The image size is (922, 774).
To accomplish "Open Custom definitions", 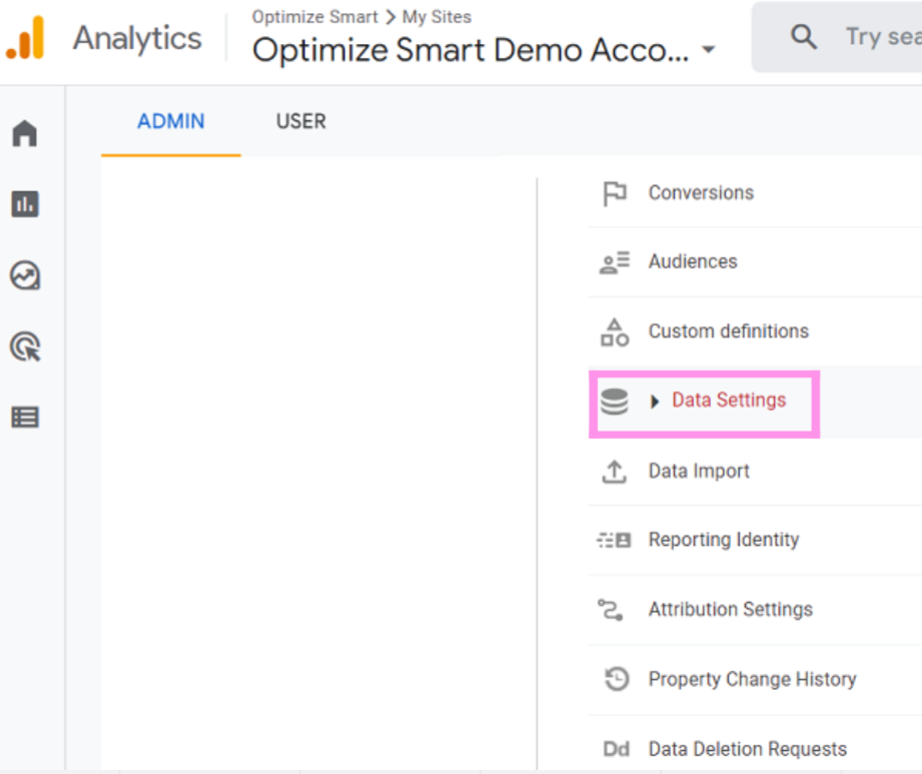I will point(728,331).
